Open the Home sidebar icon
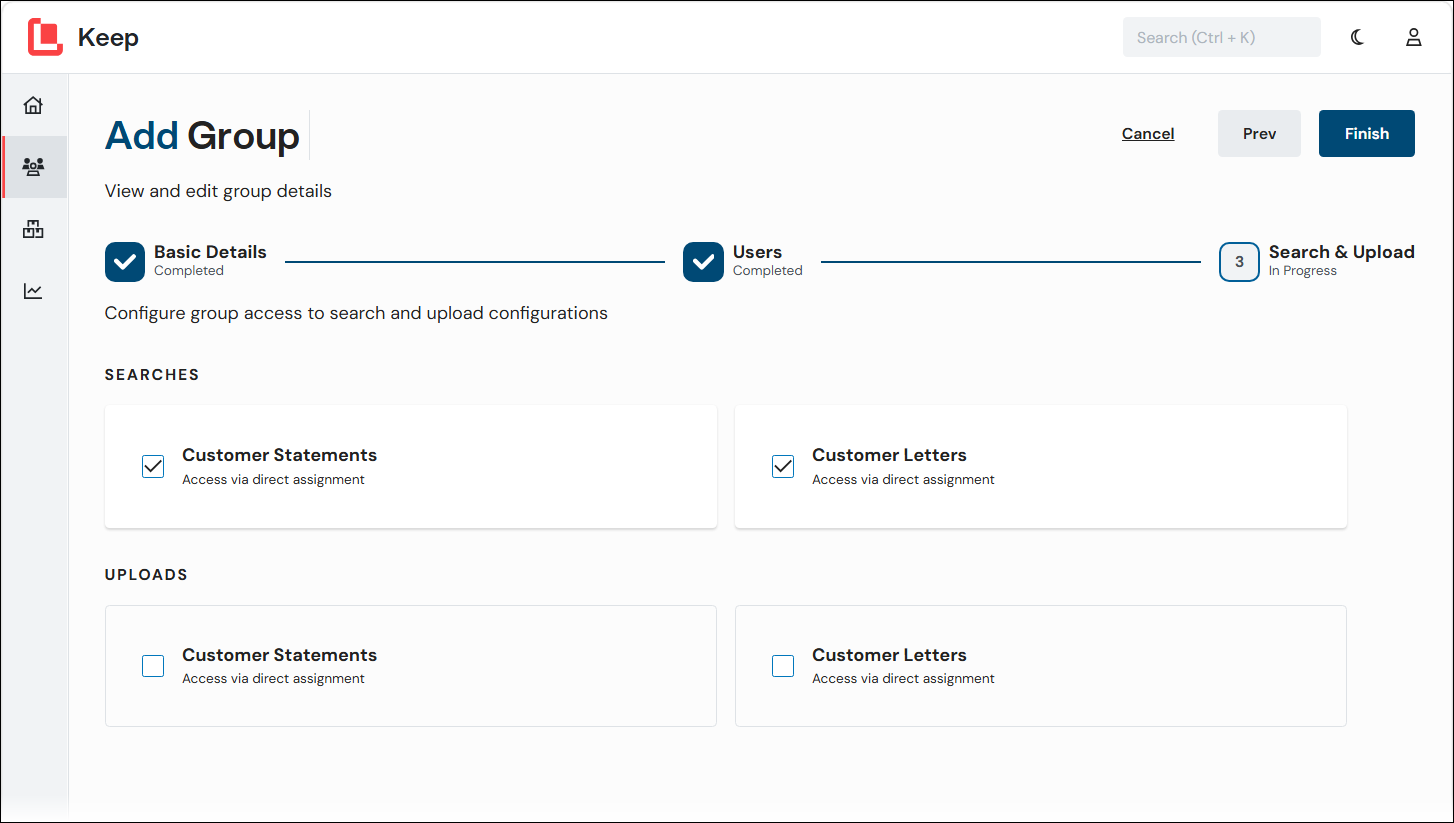Viewport: 1454px width, 823px height. [x=33, y=105]
